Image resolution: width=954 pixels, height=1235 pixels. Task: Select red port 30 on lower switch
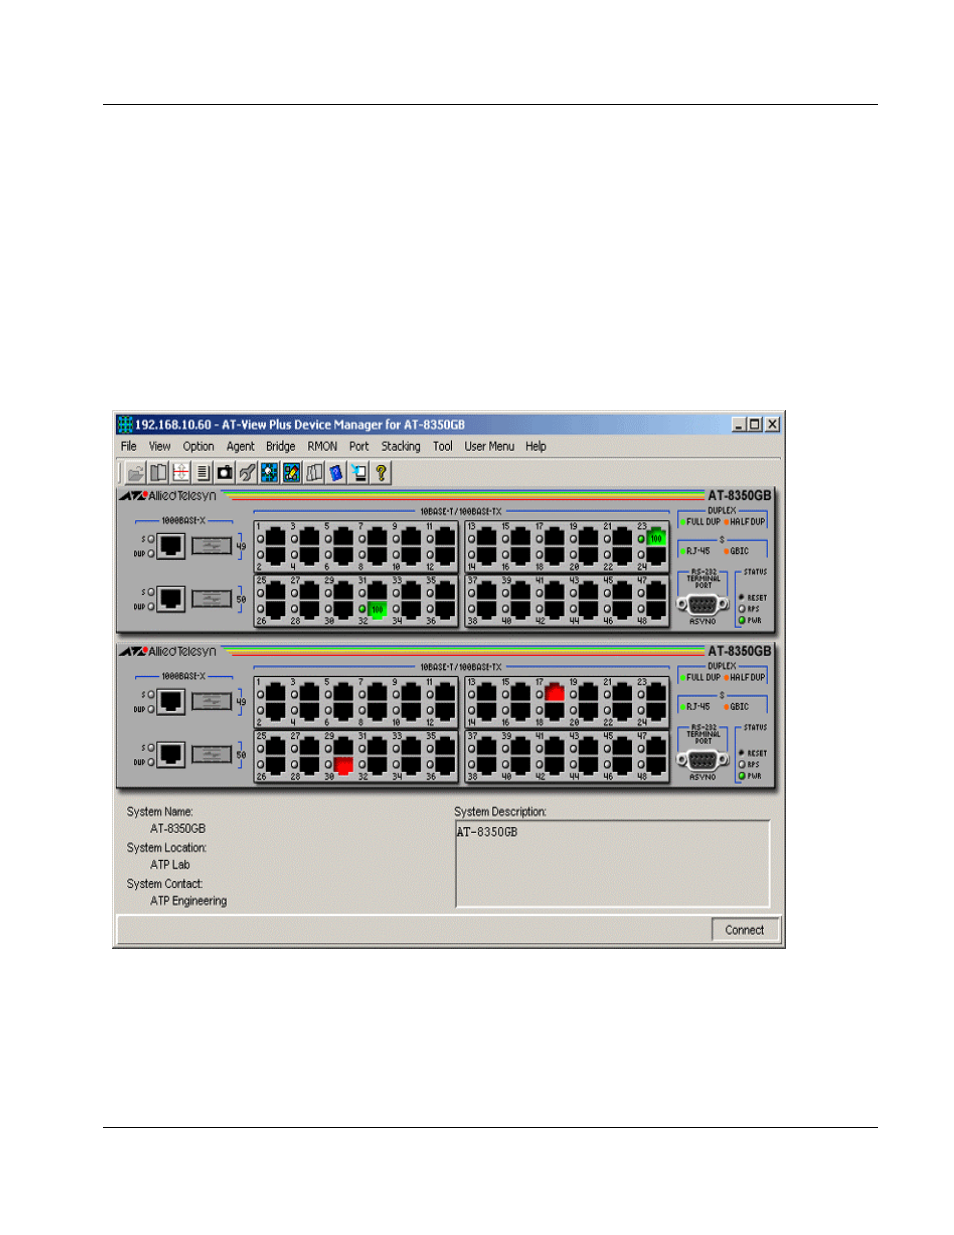click(x=343, y=765)
